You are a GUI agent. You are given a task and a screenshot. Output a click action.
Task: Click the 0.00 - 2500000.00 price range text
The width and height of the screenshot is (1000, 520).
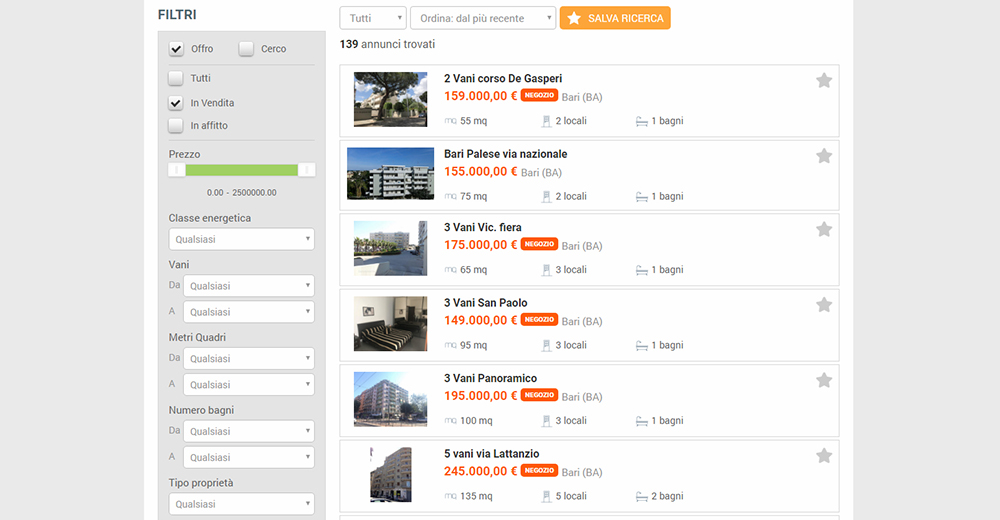(242, 192)
